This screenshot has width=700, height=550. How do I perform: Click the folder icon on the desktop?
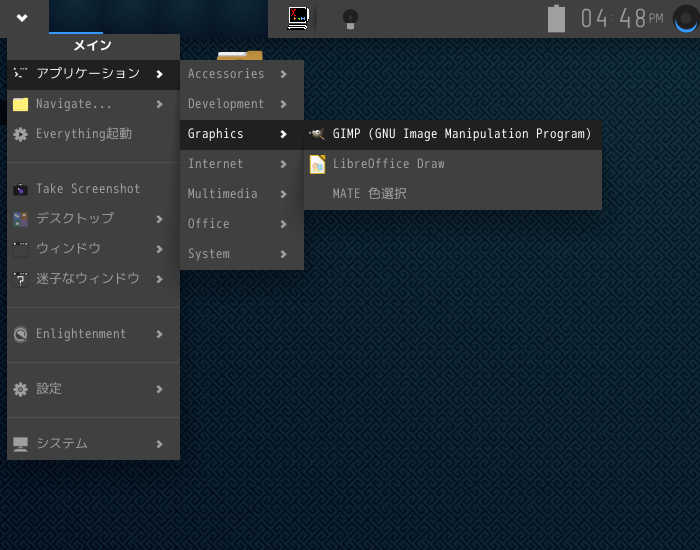240,55
